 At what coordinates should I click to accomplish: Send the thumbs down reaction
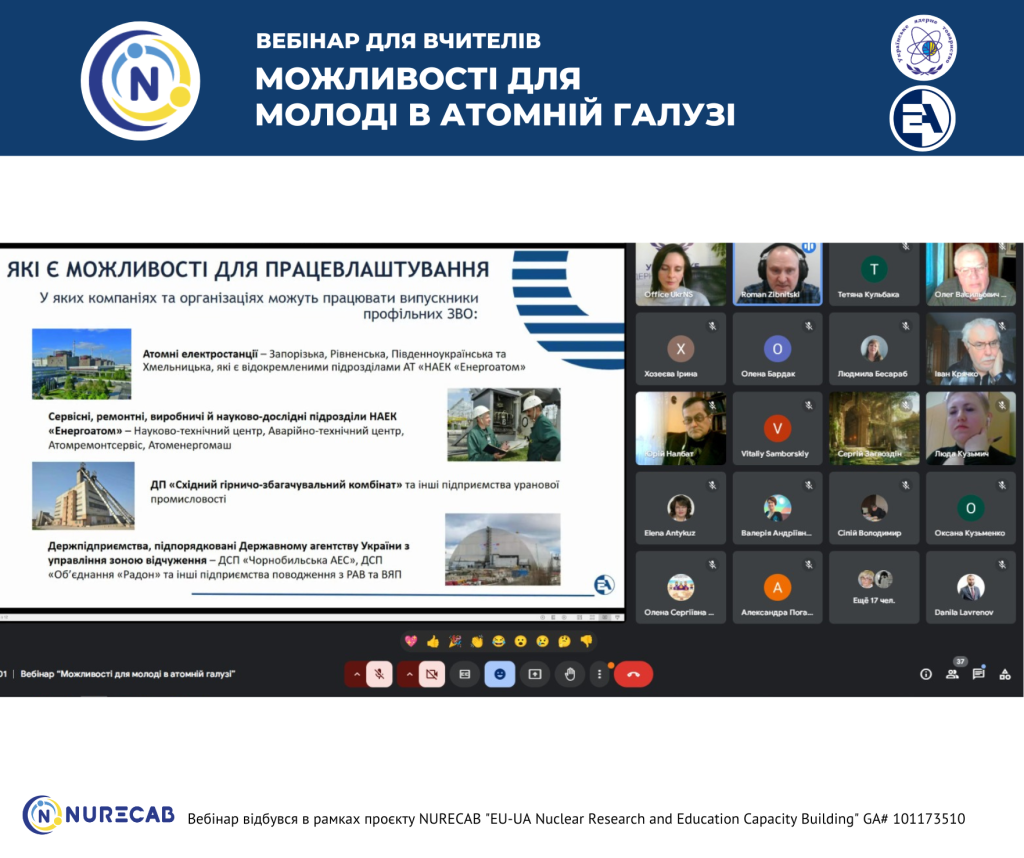[587, 641]
